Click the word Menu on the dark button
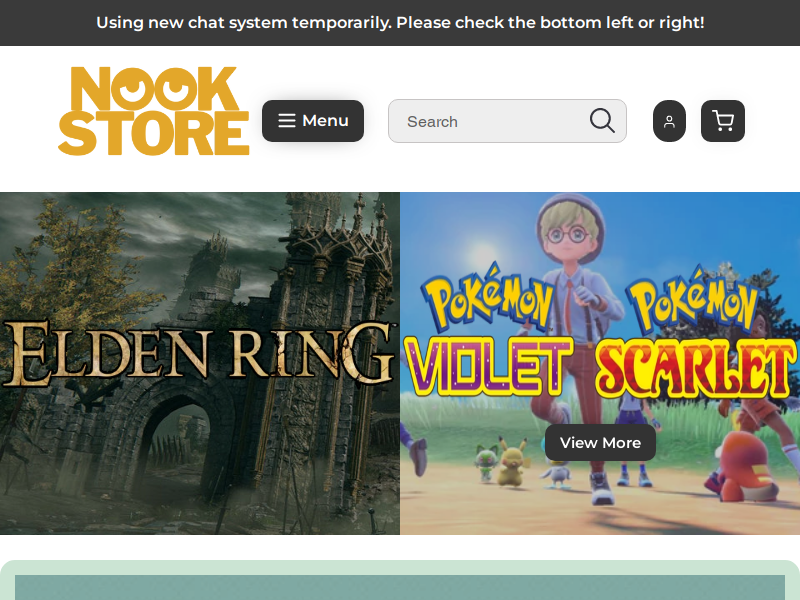Image resolution: width=800 pixels, height=600 pixels. click(326, 121)
